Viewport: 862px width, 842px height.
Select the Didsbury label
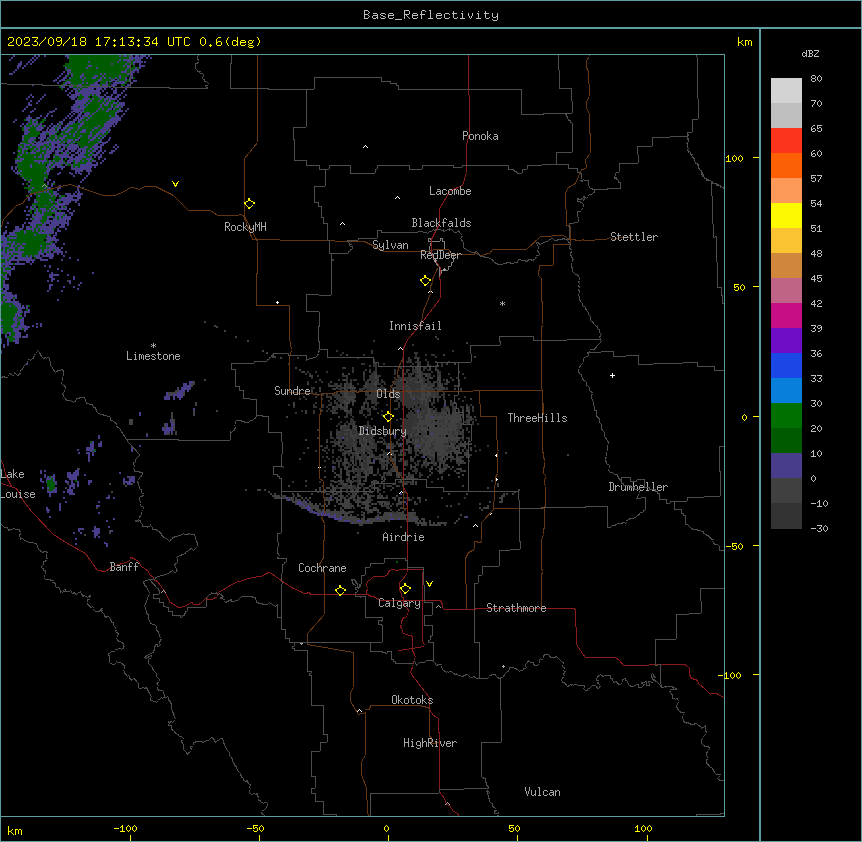[382, 431]
